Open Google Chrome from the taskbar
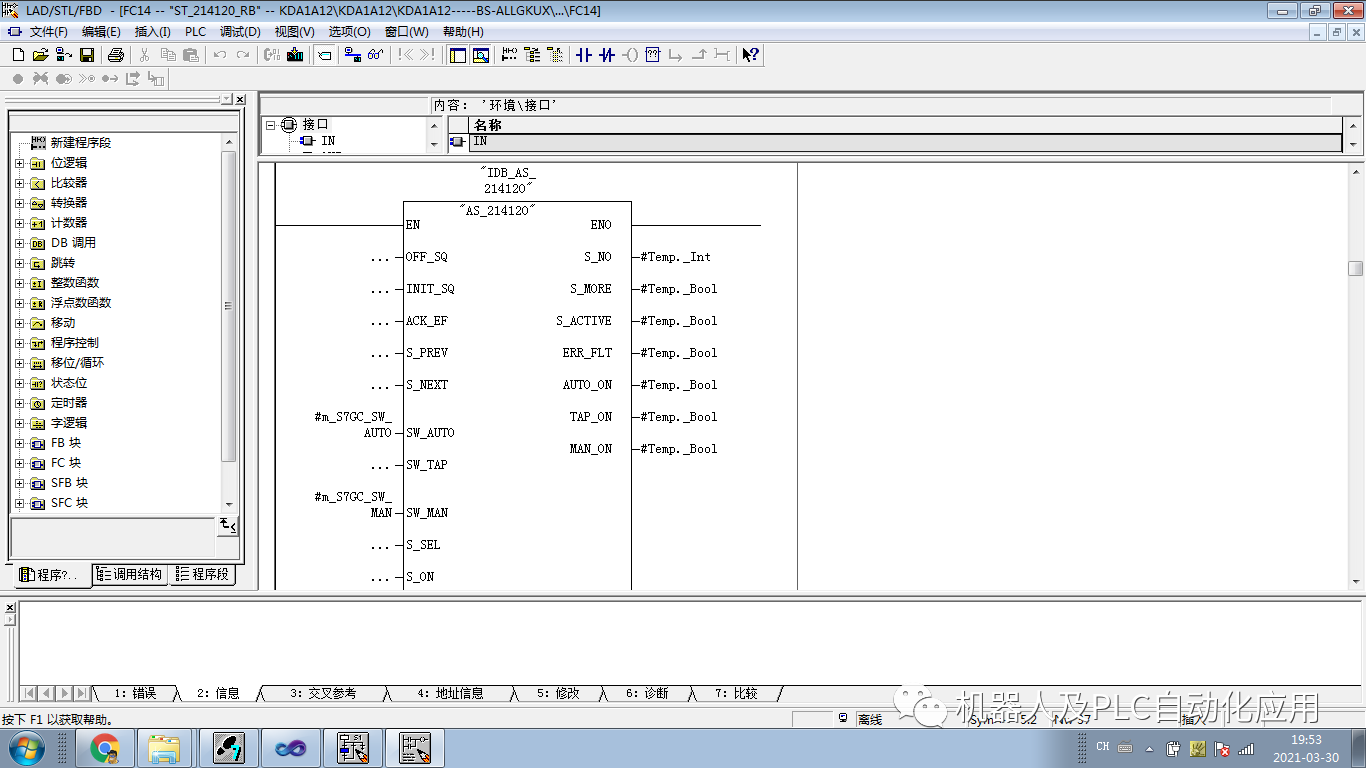 [x=105, y=747]
